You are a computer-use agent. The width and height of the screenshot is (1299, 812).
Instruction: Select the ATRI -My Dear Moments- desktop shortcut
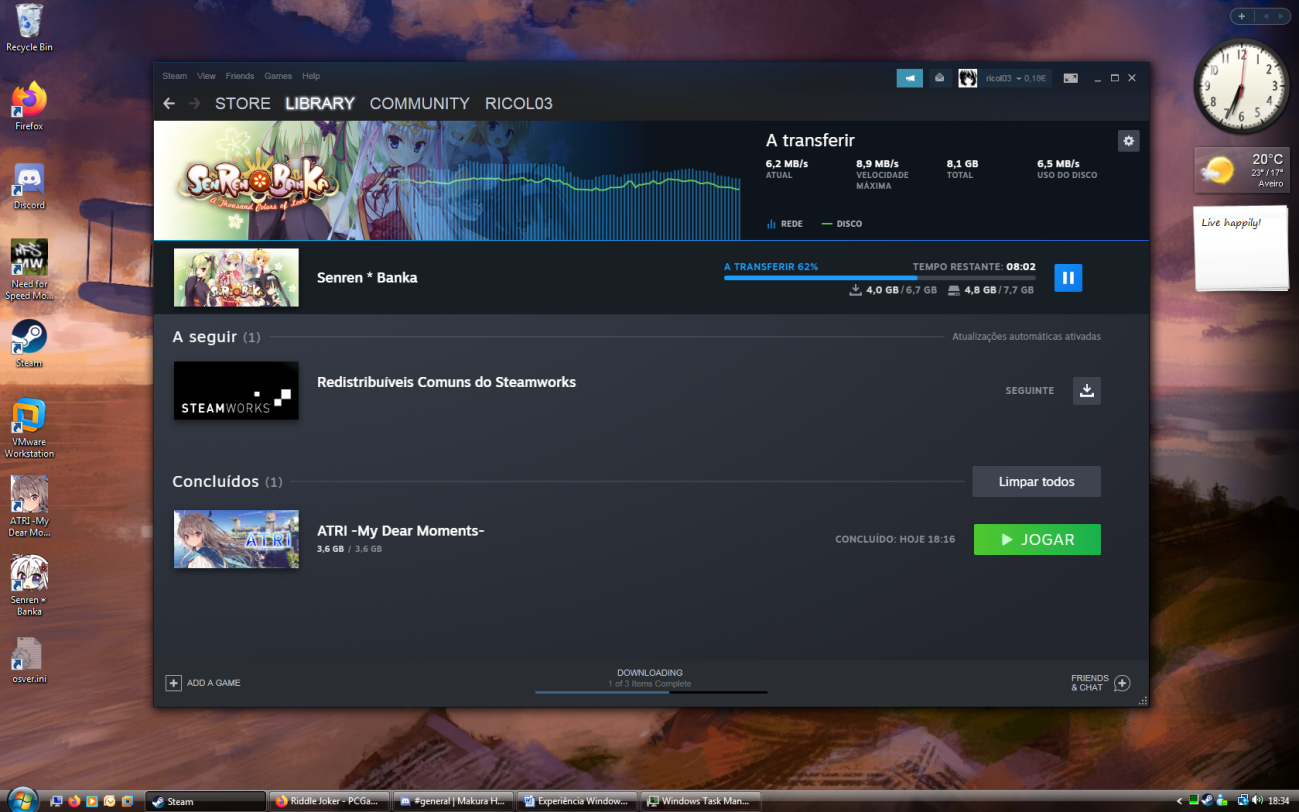point(29,507)
